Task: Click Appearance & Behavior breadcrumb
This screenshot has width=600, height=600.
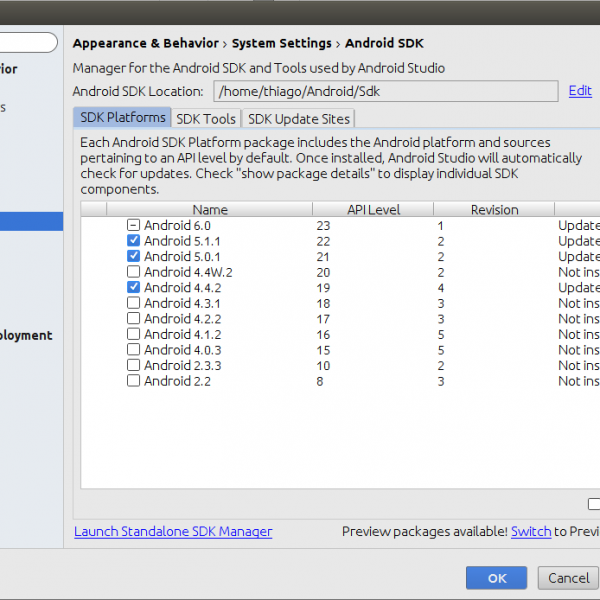Action: (146, 43)
